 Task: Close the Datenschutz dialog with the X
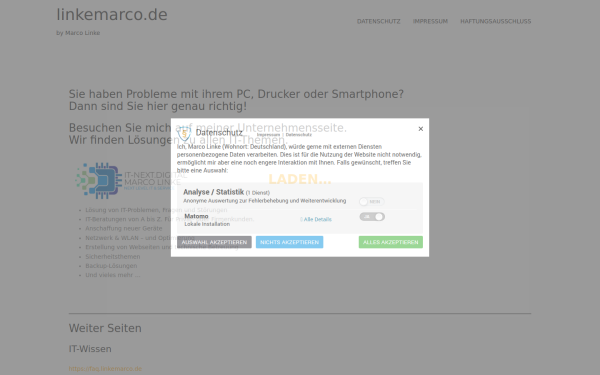coord(421,129)
